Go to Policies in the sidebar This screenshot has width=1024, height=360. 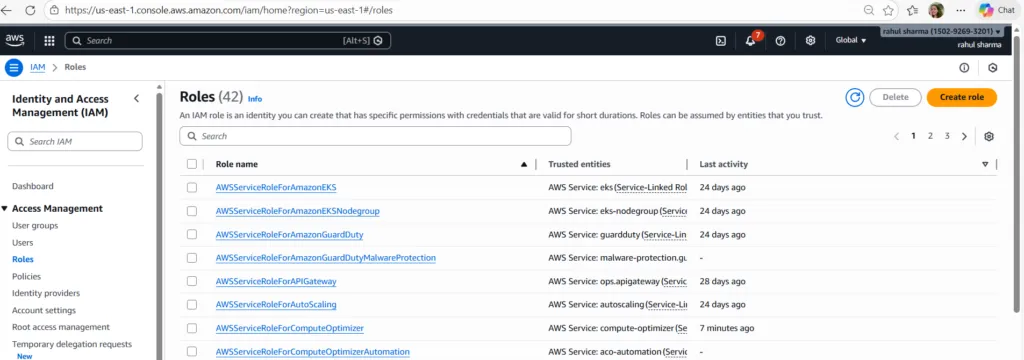click(x=26, y=276)
